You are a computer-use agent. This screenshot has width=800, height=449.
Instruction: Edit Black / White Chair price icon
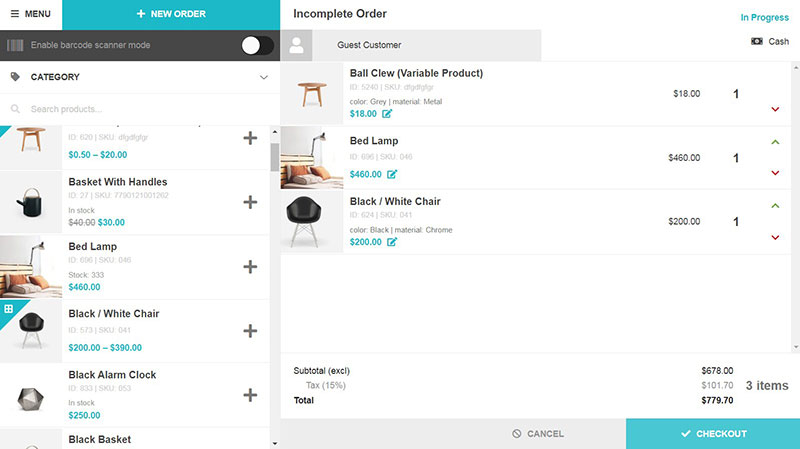pos(392,242)
